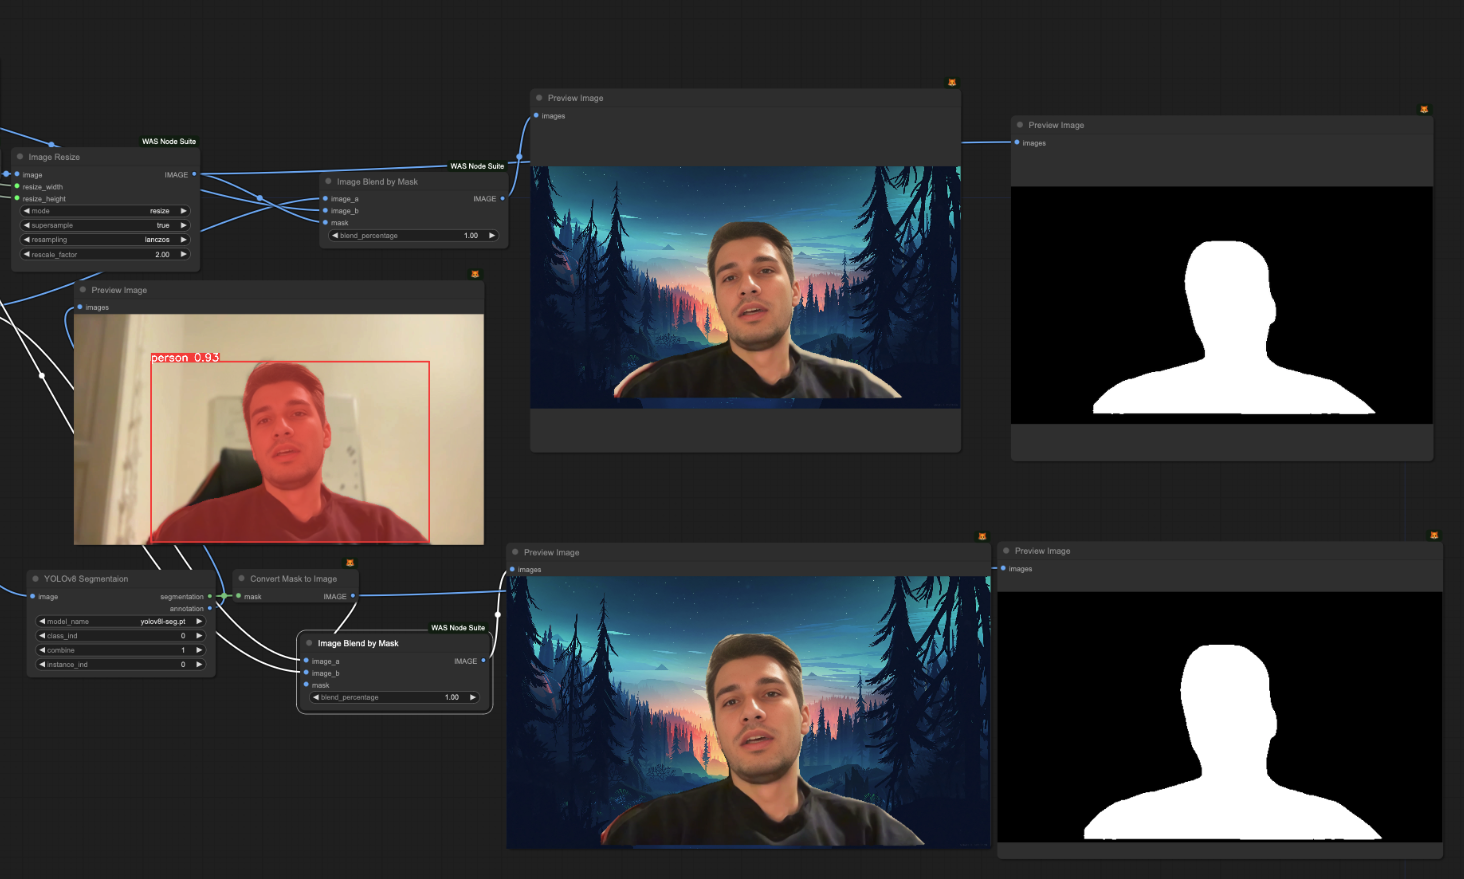Increase class_ind with its right arrow

click(x=199, y=635)
